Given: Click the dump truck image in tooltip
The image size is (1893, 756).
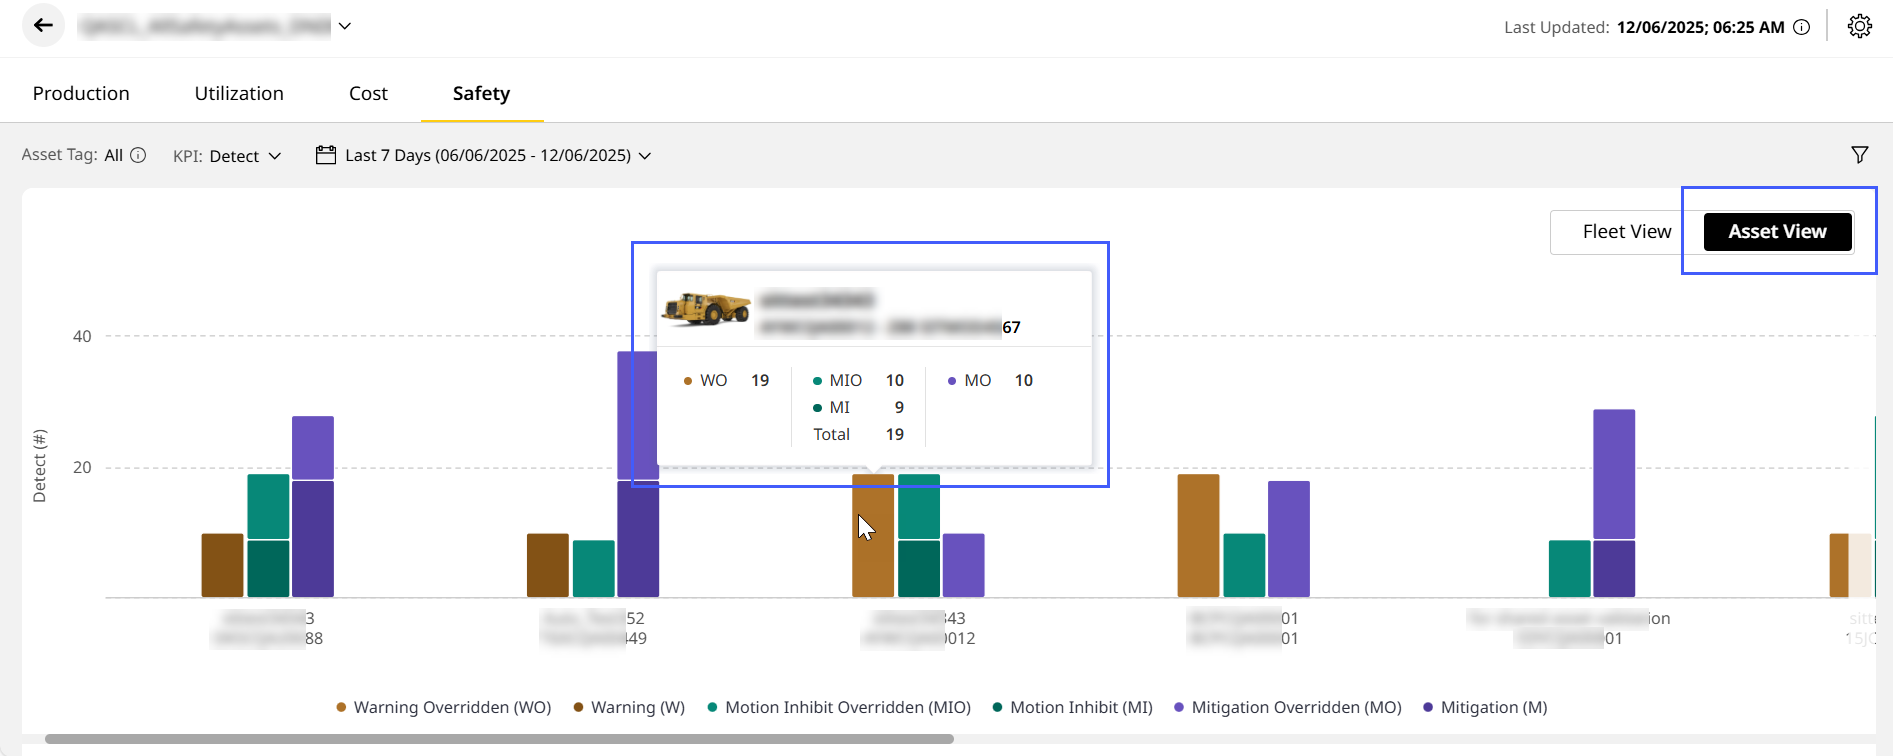Looking at the screenshot, I should tap(706, 309).
